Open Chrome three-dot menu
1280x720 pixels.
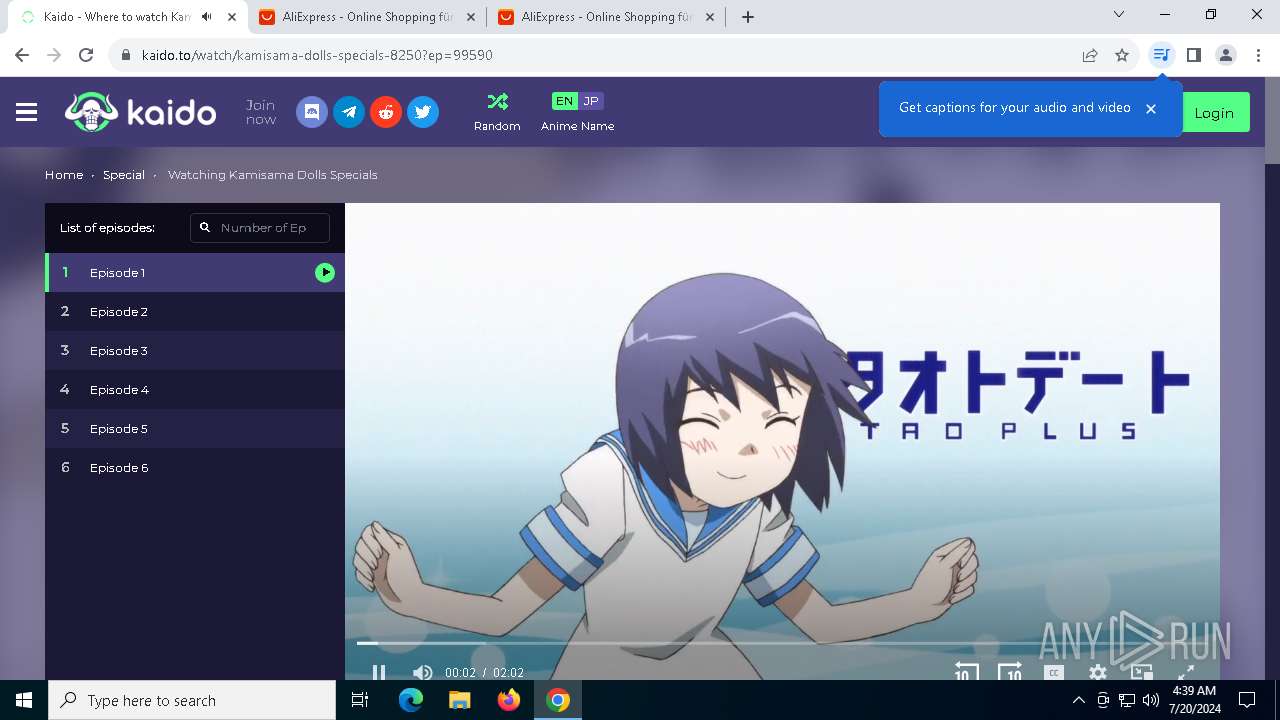(x=1258, y=55)
